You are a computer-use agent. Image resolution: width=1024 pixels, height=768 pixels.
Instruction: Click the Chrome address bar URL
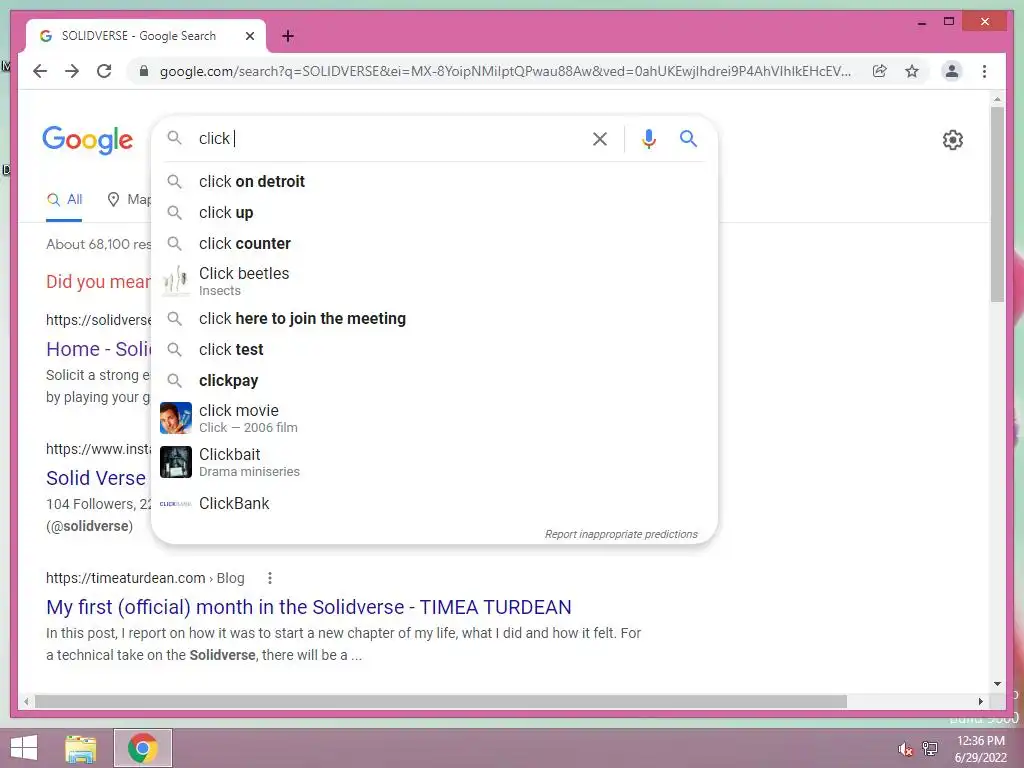(505, 71)
